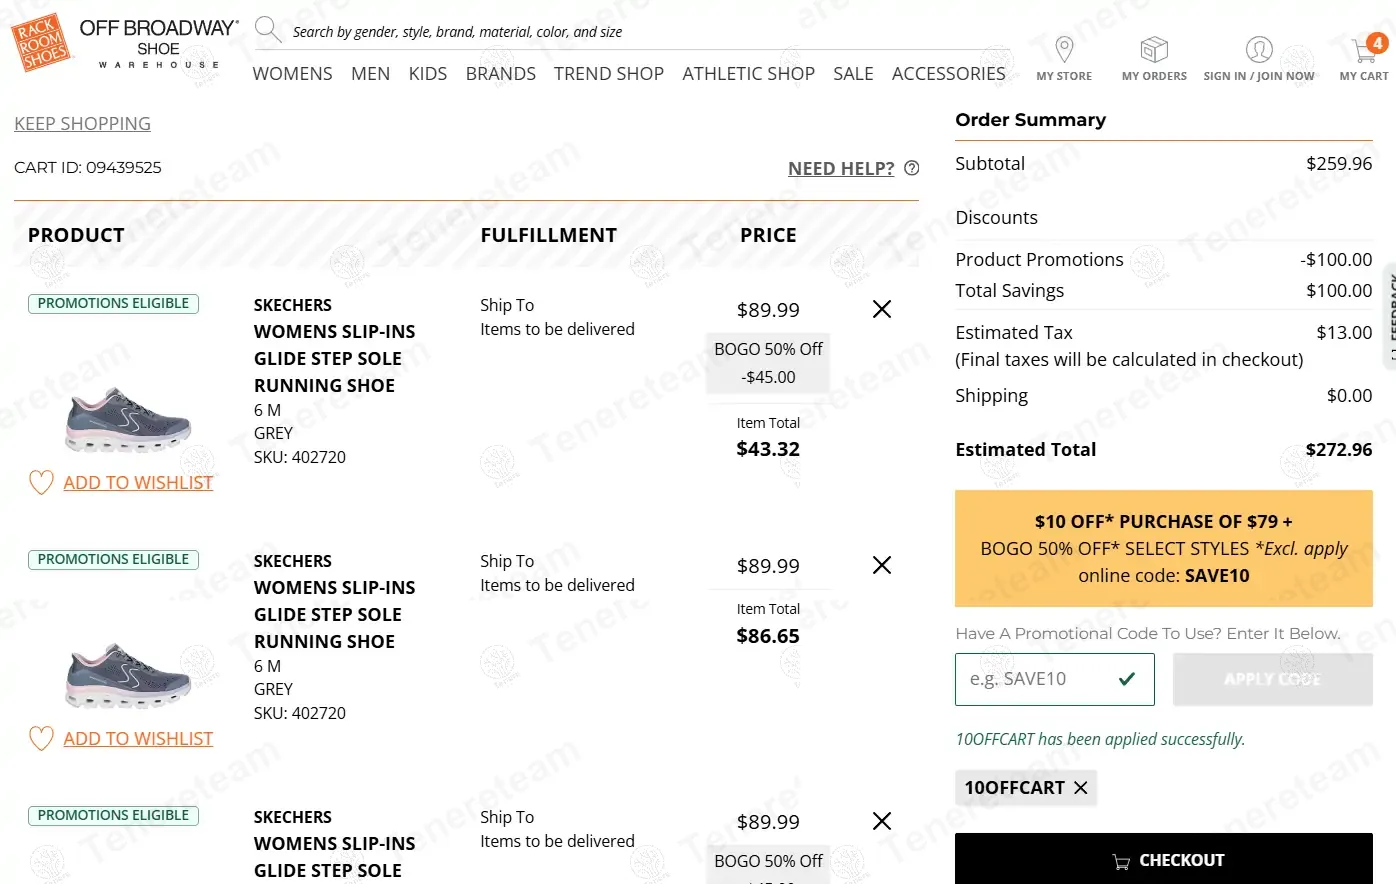Click the Checkout button
This screenshot has height=884, width=1396.
pos(1164,859)
